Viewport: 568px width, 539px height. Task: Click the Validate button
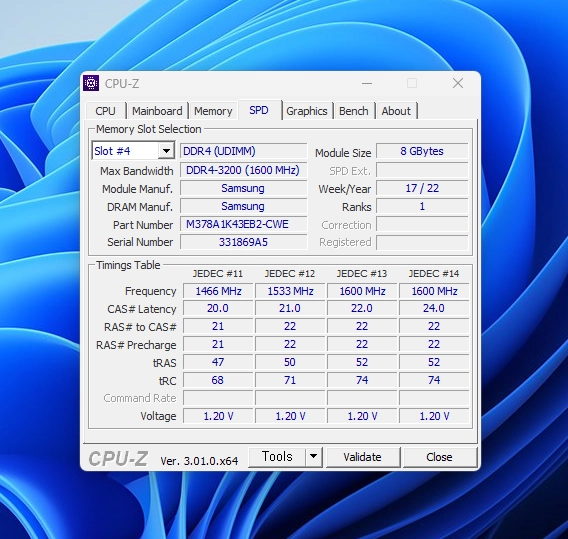pos(363,457)
